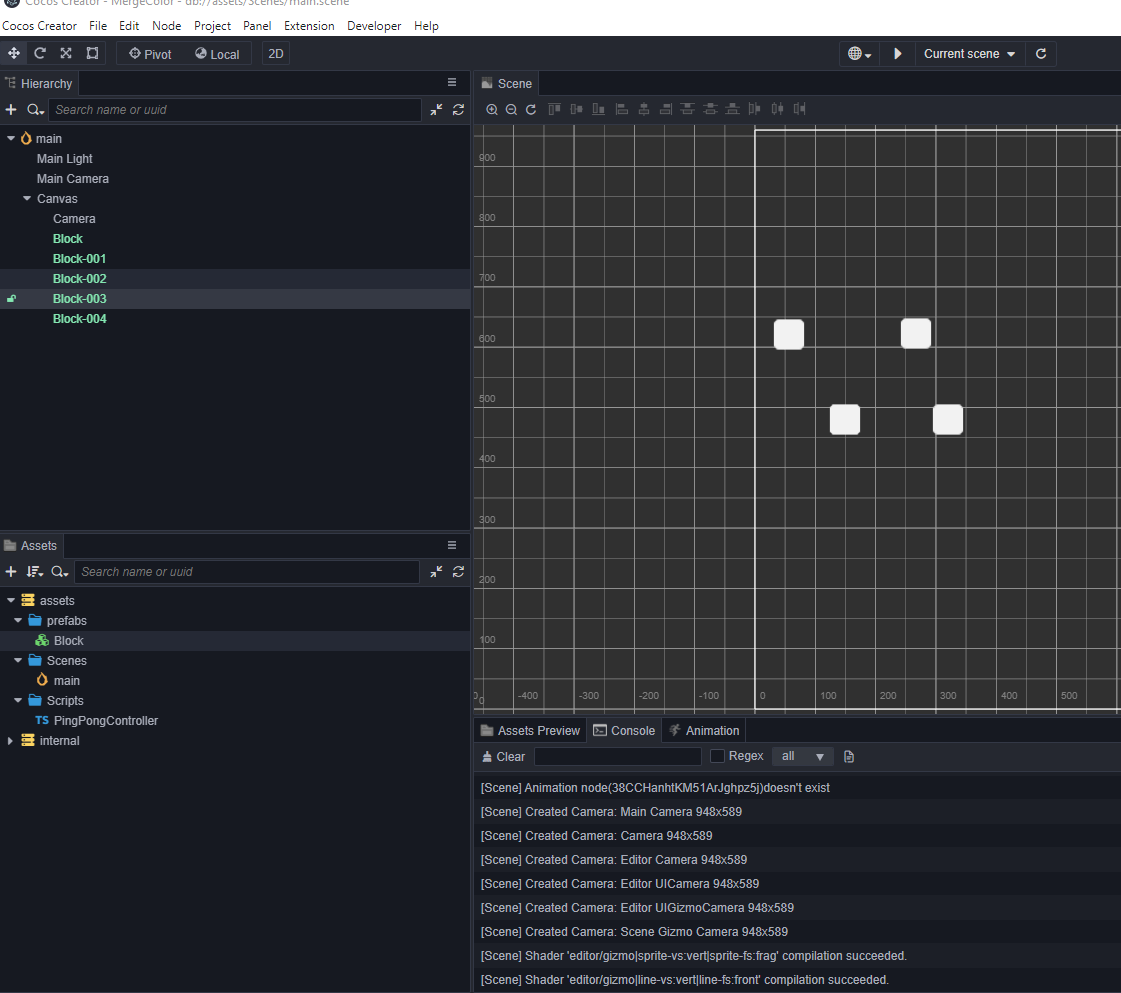The image size is (1121, 993).
Task: Select the Move transform tool
Action: (x=14, y=54)
